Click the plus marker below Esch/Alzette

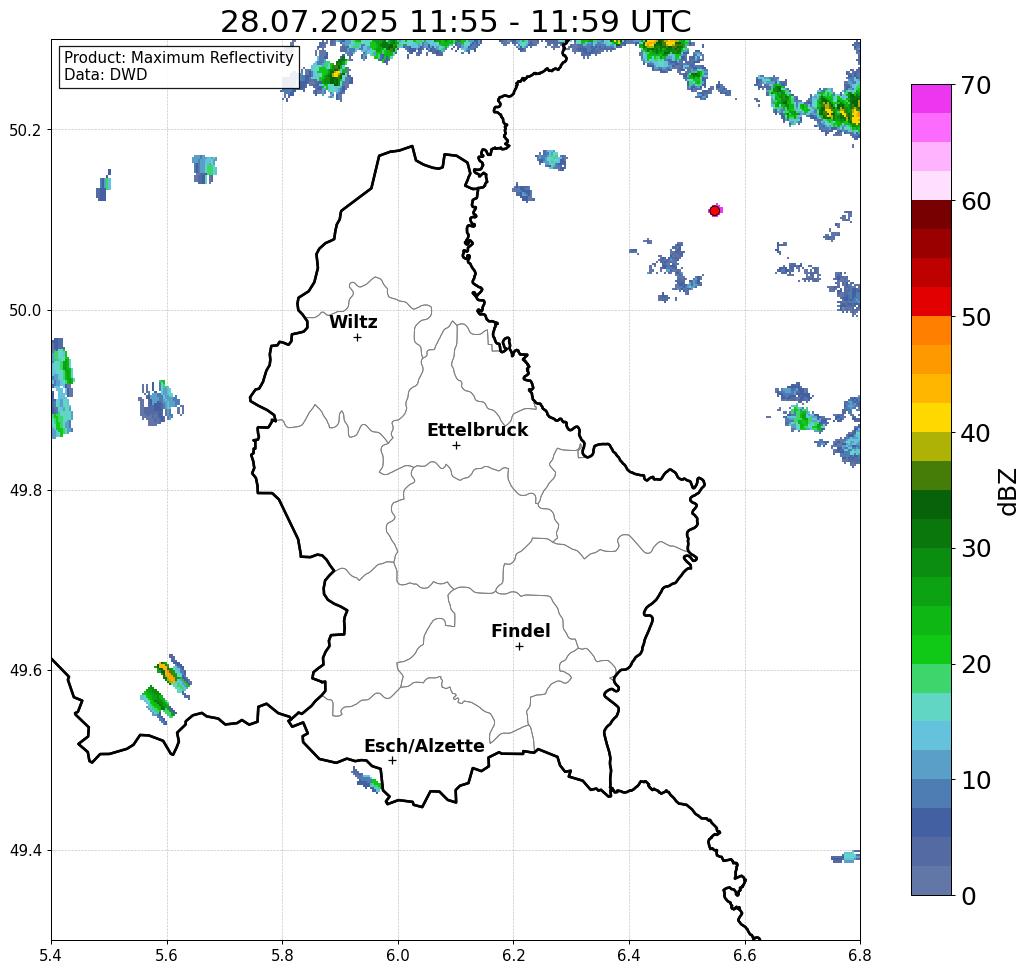(x=392, y=761)
